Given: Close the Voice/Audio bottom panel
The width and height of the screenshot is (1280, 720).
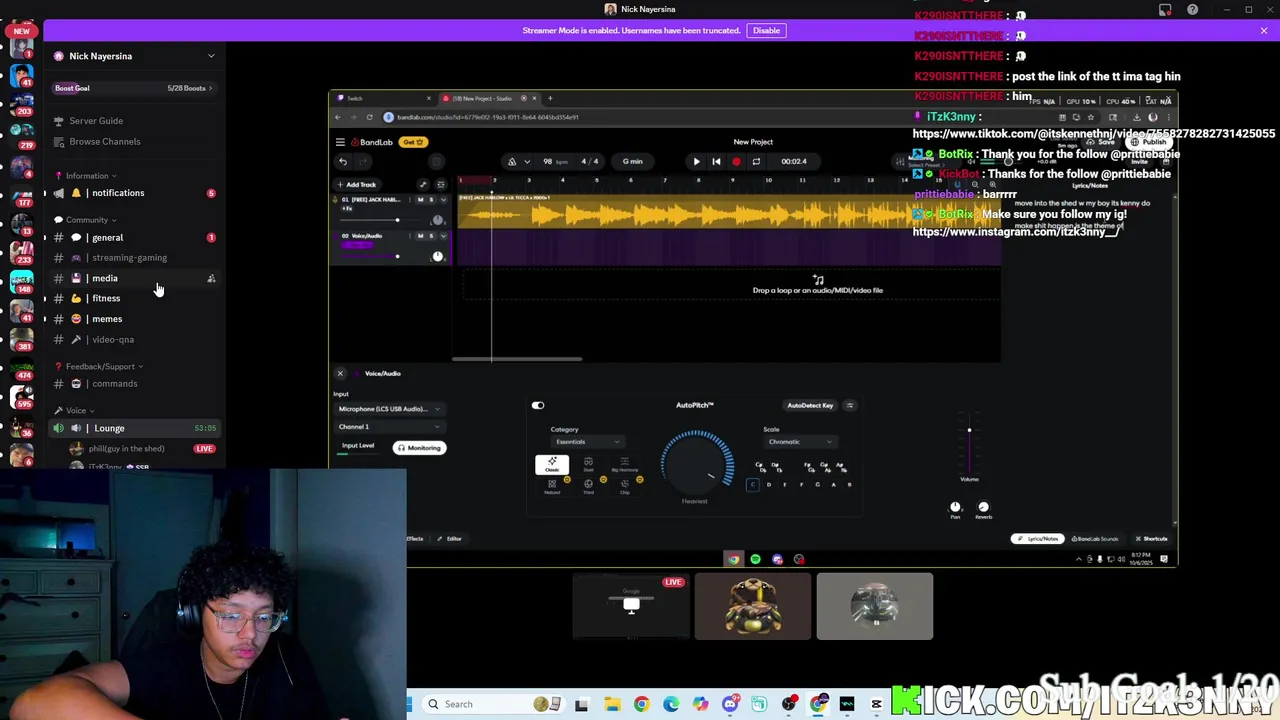Looking at the screenshot, I should tap(340, 373).
